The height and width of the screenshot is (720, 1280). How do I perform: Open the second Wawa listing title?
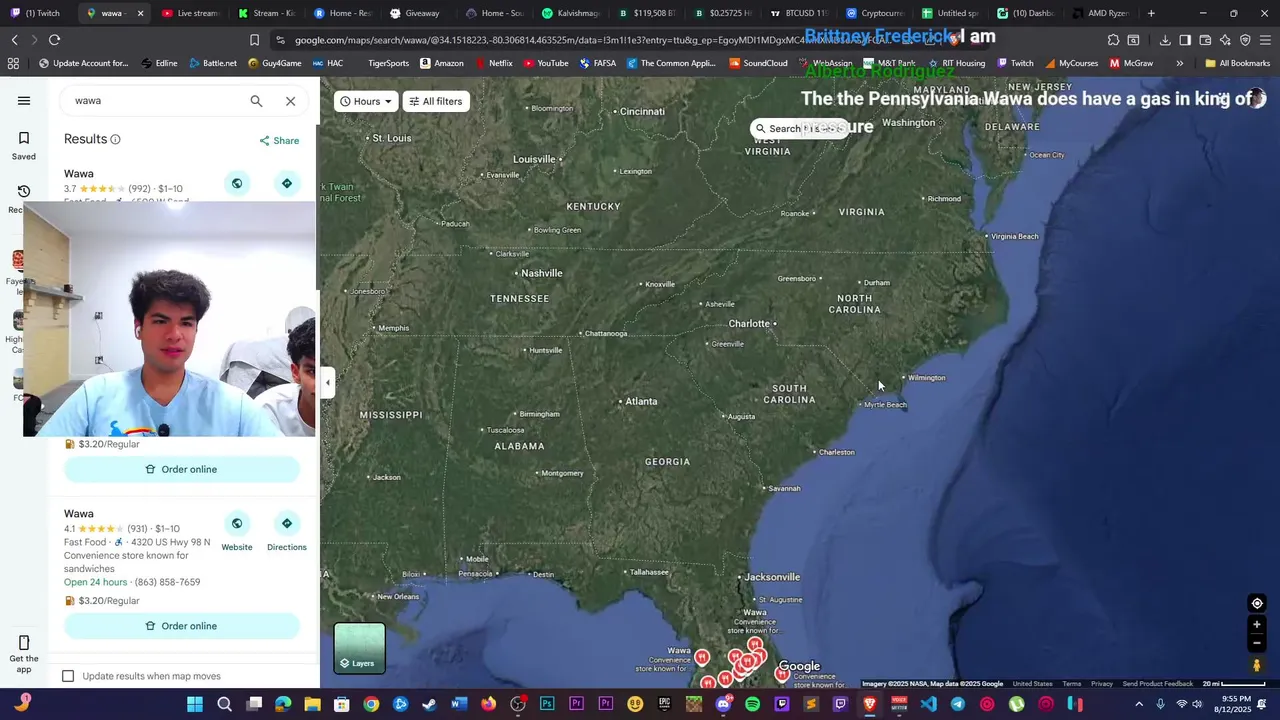(x=79, y=514)
